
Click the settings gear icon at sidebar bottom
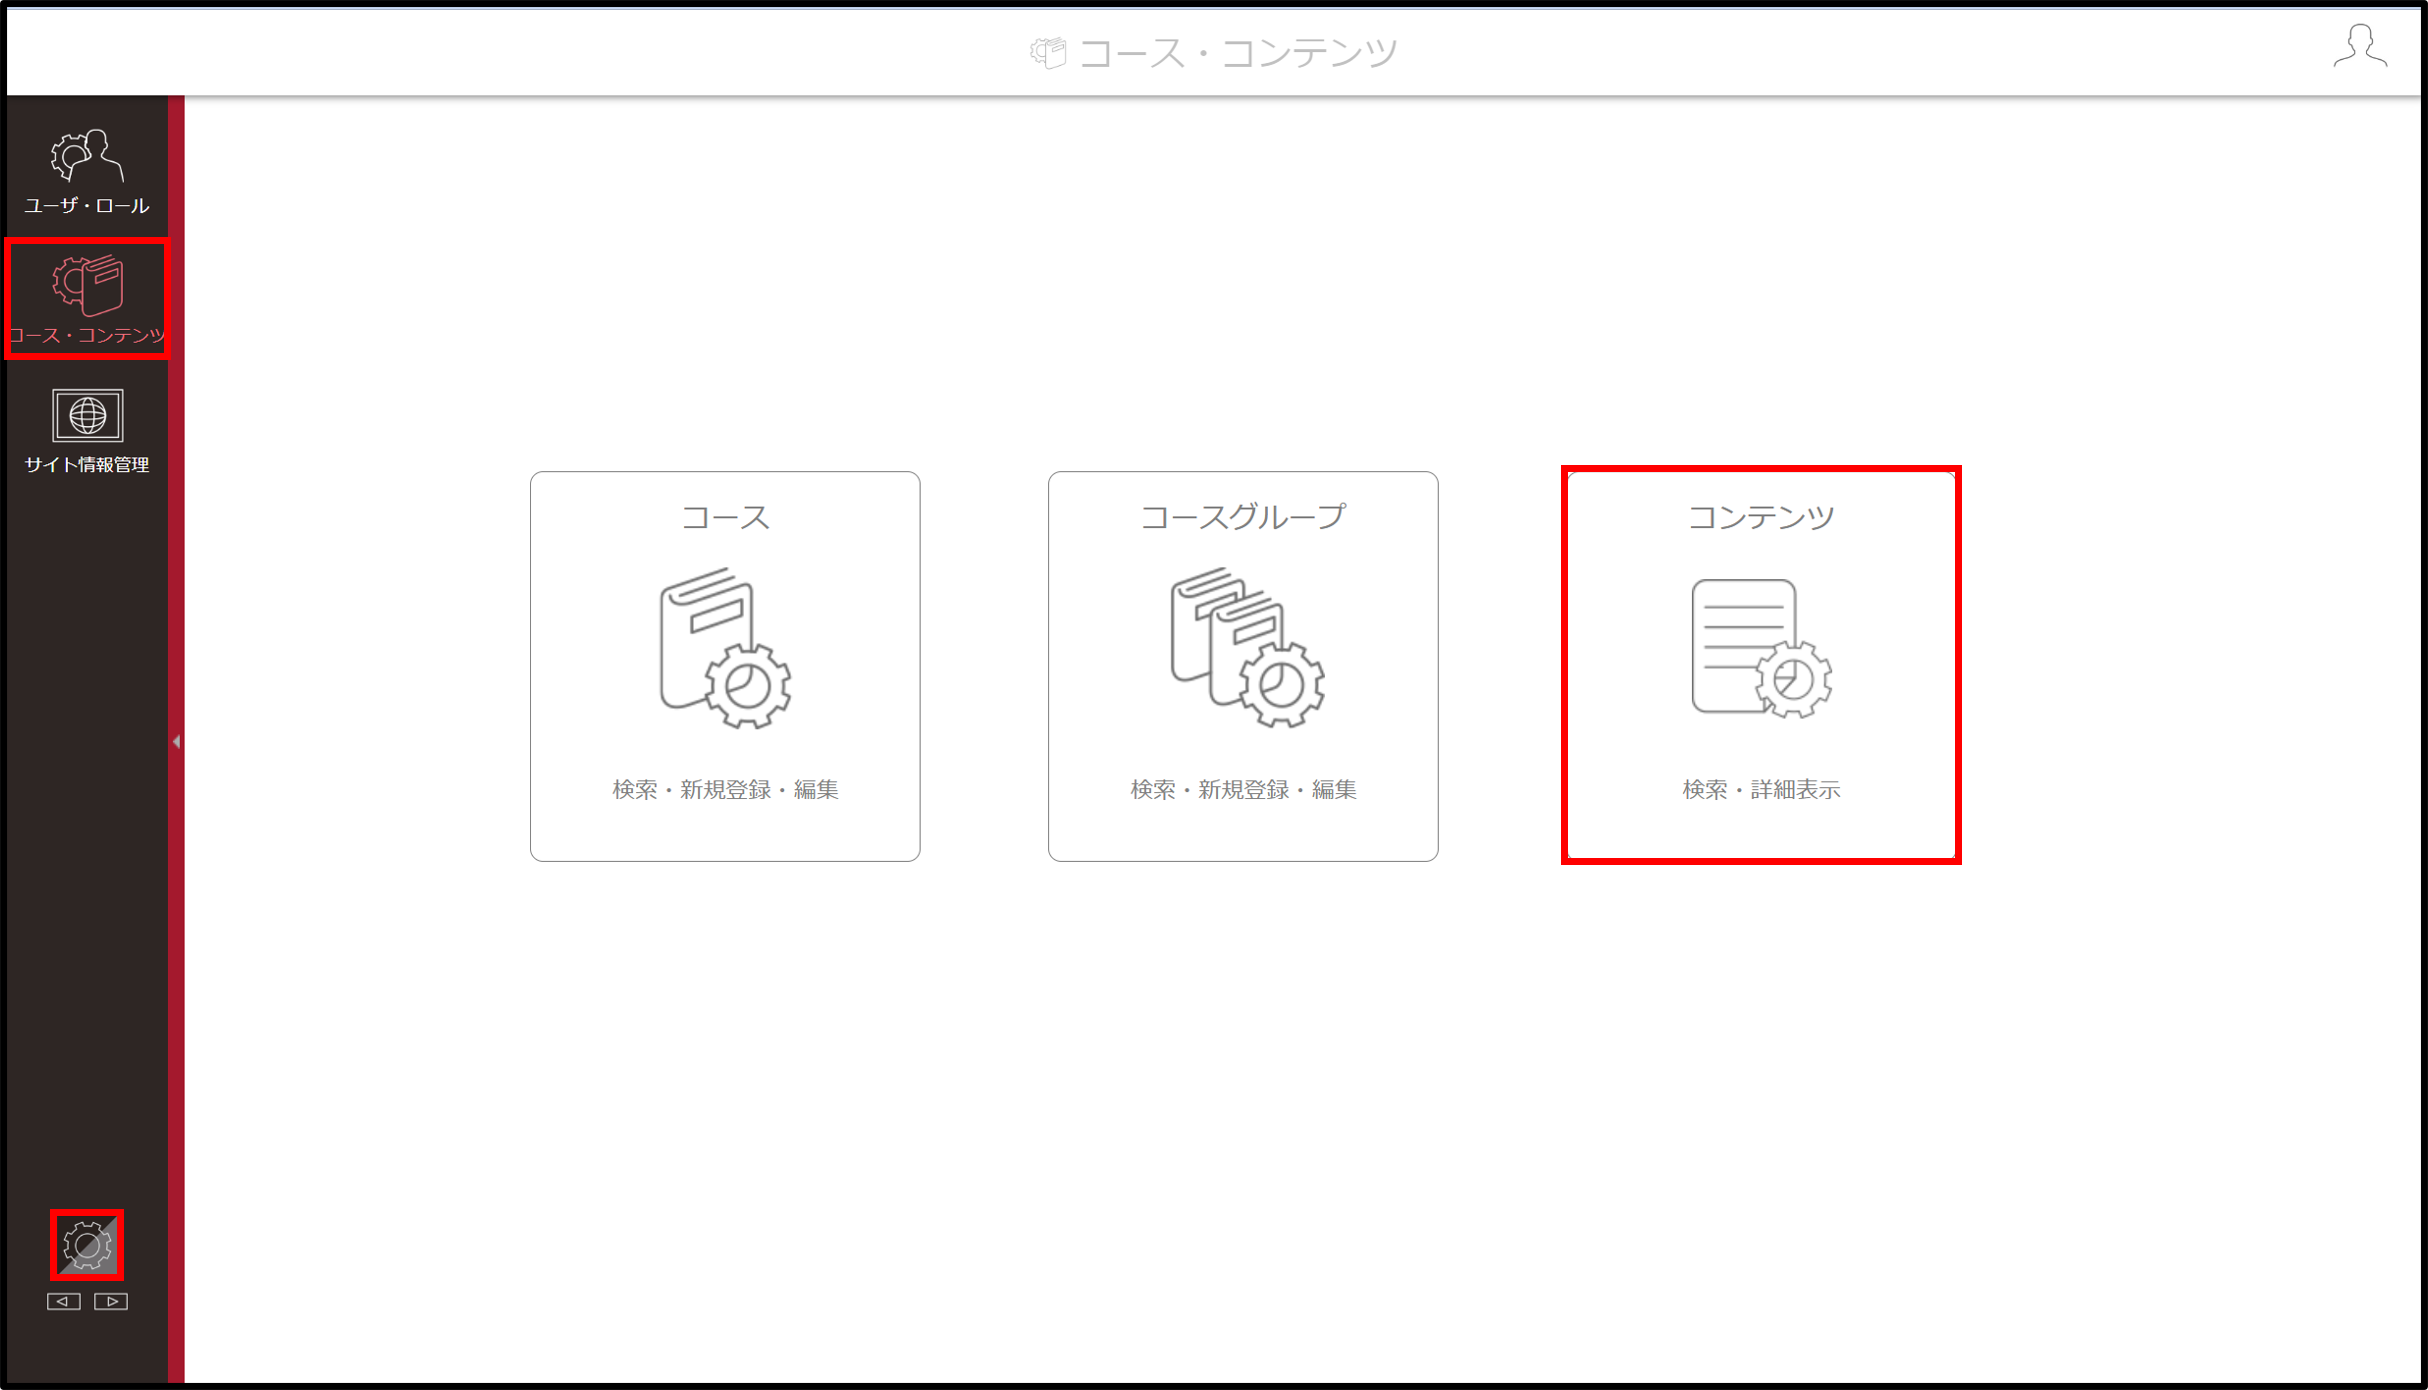tap(87, 1245)
